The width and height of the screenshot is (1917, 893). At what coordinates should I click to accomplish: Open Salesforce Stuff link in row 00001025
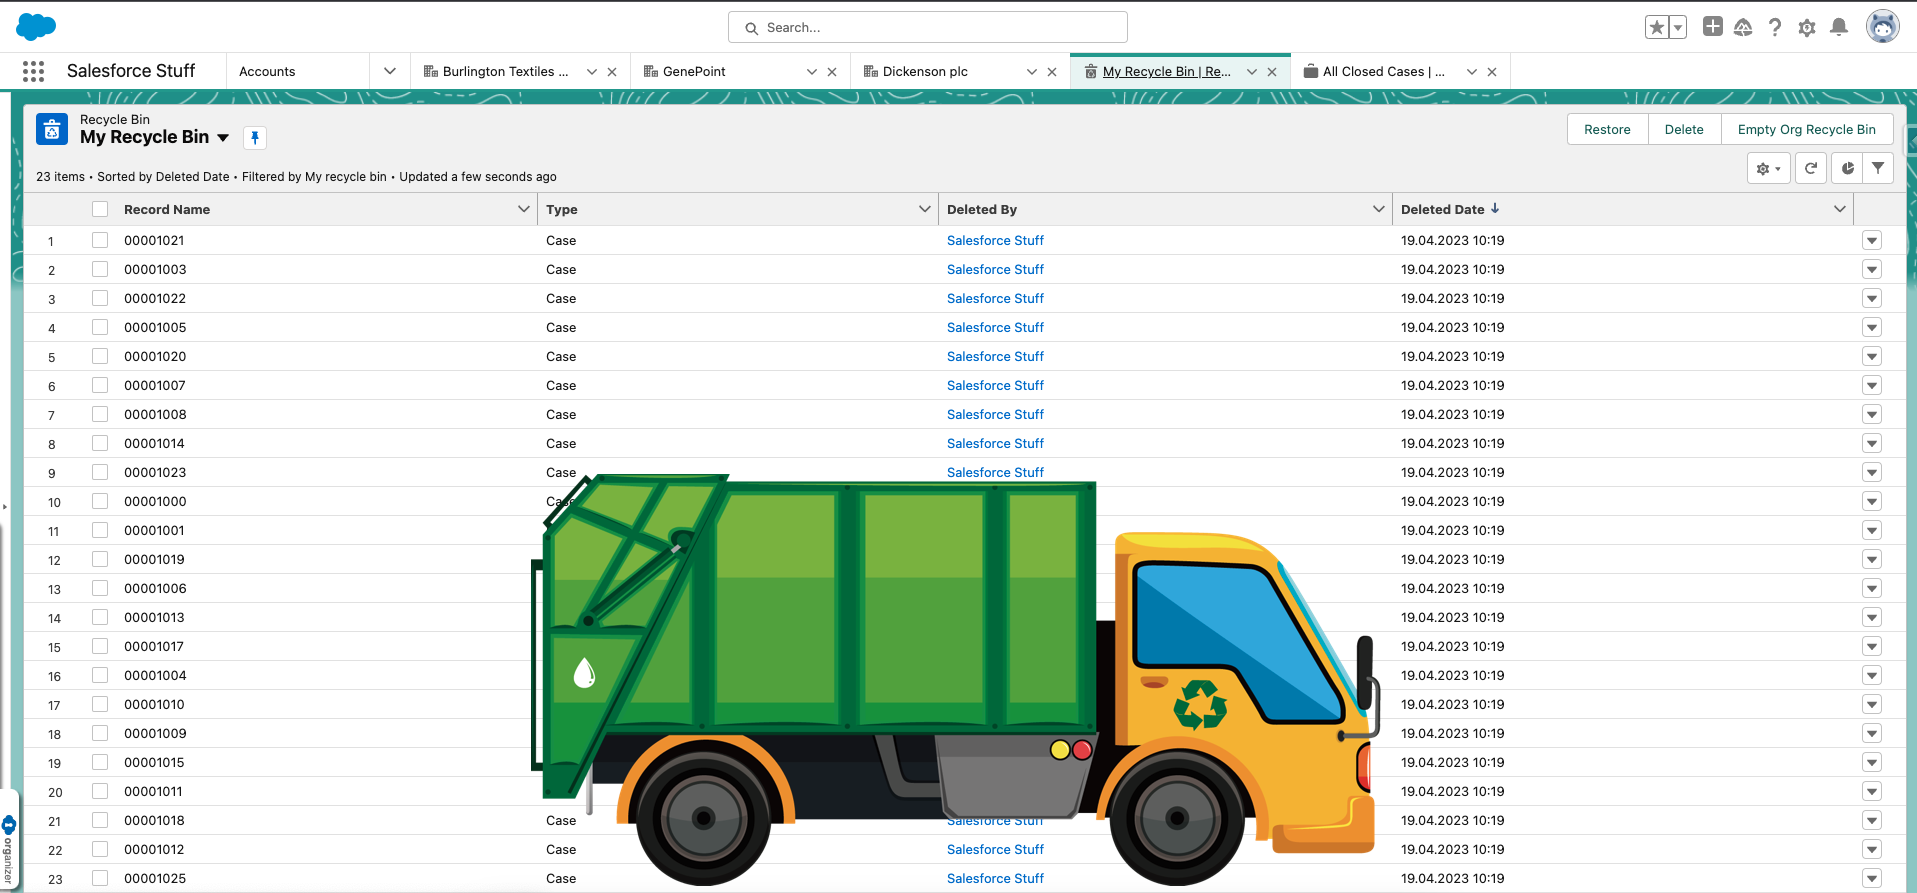[995, 878]
